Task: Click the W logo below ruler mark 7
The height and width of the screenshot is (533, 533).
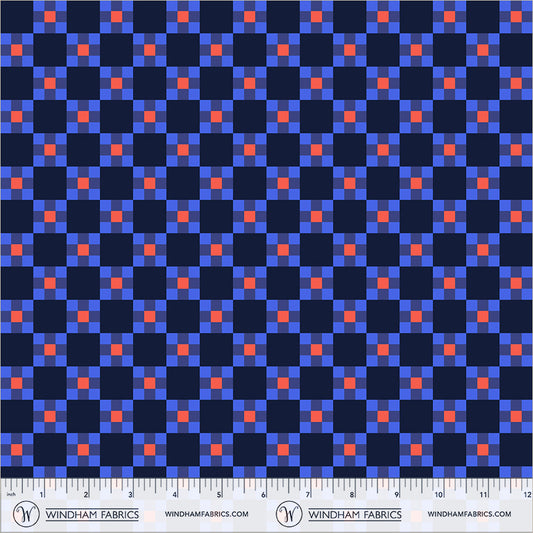Action: 289,514
